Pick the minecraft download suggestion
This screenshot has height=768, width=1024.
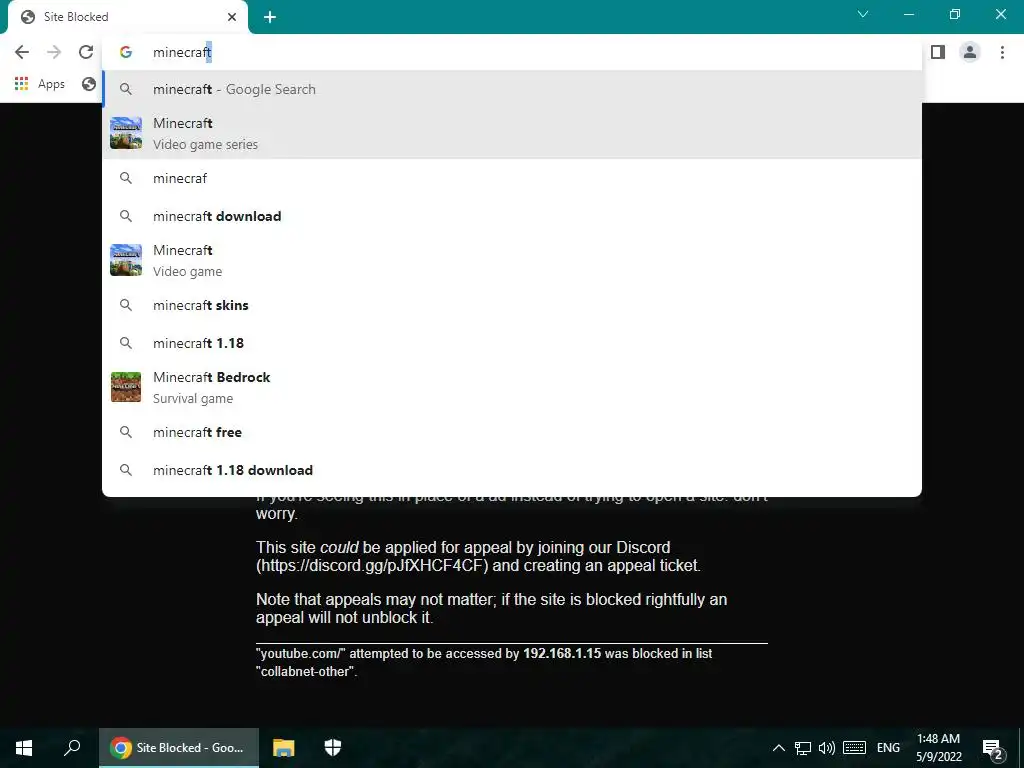[x=512, y=216]
